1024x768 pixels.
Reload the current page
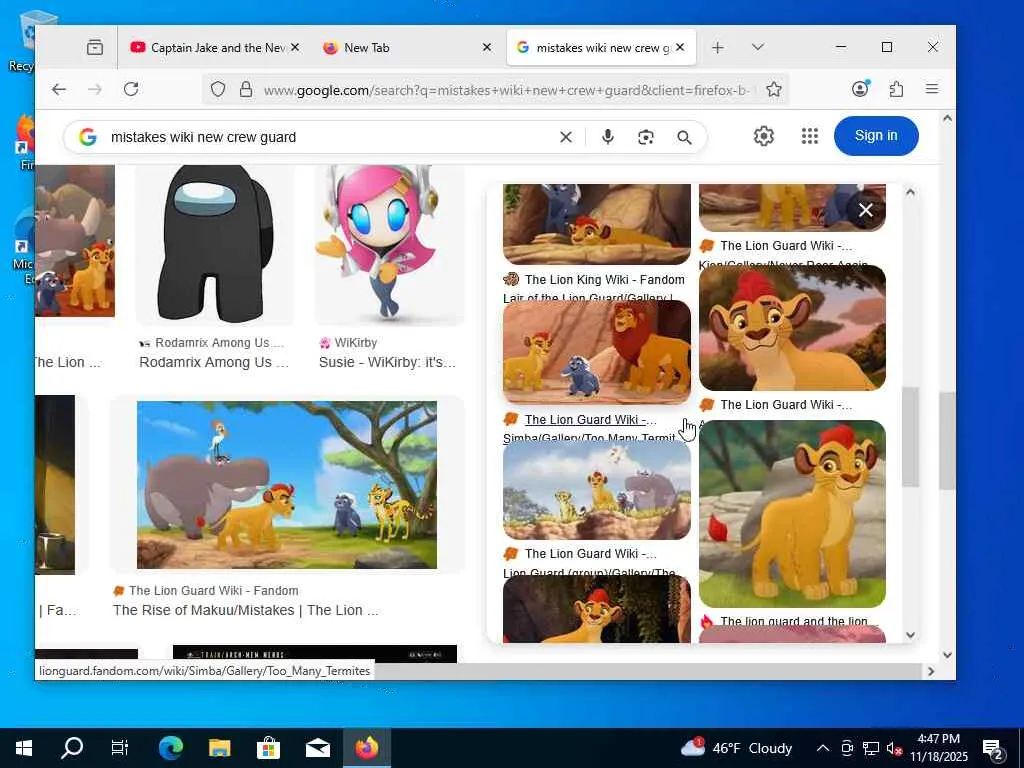pyautogui.click(x=131, y=89)
